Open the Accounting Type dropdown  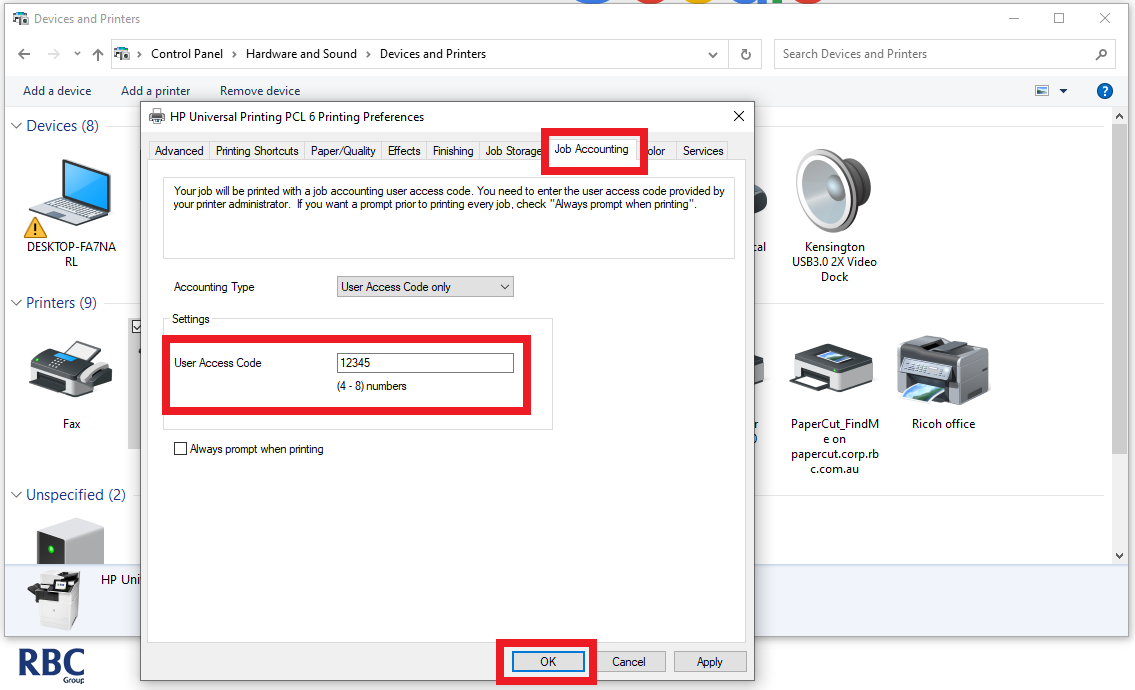tap(424, 286)
